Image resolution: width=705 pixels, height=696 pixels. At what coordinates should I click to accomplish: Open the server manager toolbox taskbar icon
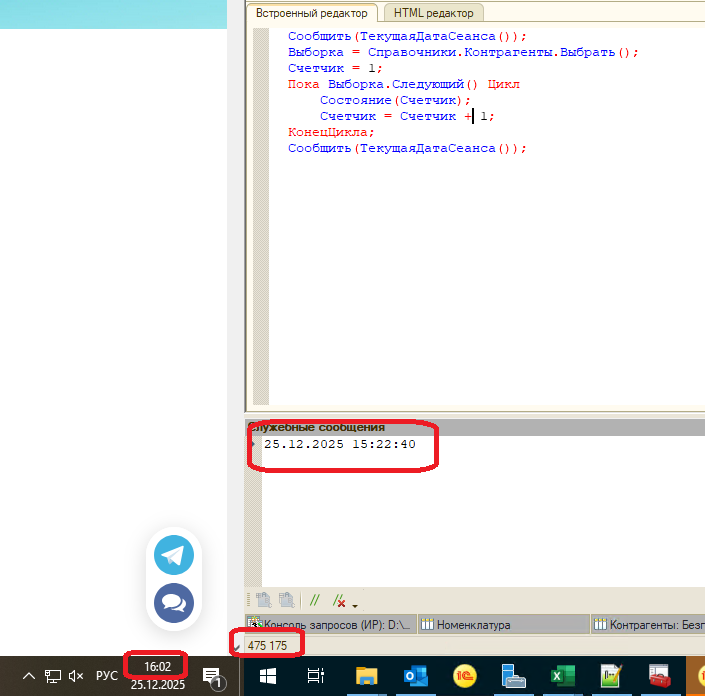click(513, 675)
